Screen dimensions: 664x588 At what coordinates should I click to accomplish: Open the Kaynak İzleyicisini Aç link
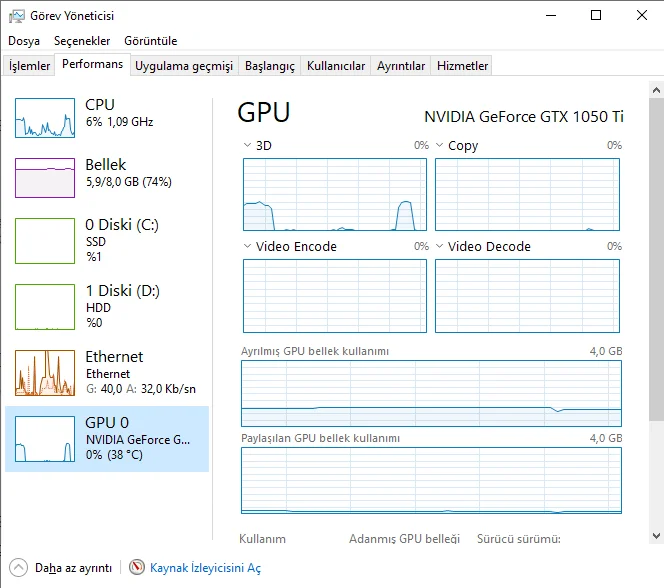[205, 568]
